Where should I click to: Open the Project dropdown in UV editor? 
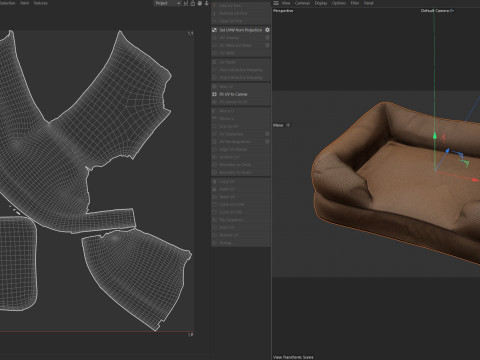click(168, 3)
